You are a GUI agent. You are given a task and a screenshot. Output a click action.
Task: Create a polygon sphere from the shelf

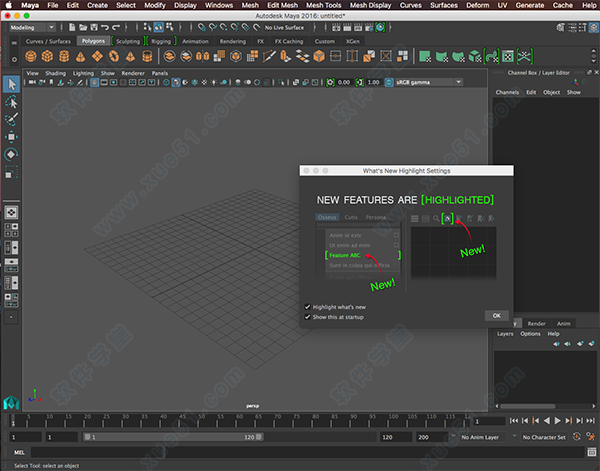(x=31, y=56)
